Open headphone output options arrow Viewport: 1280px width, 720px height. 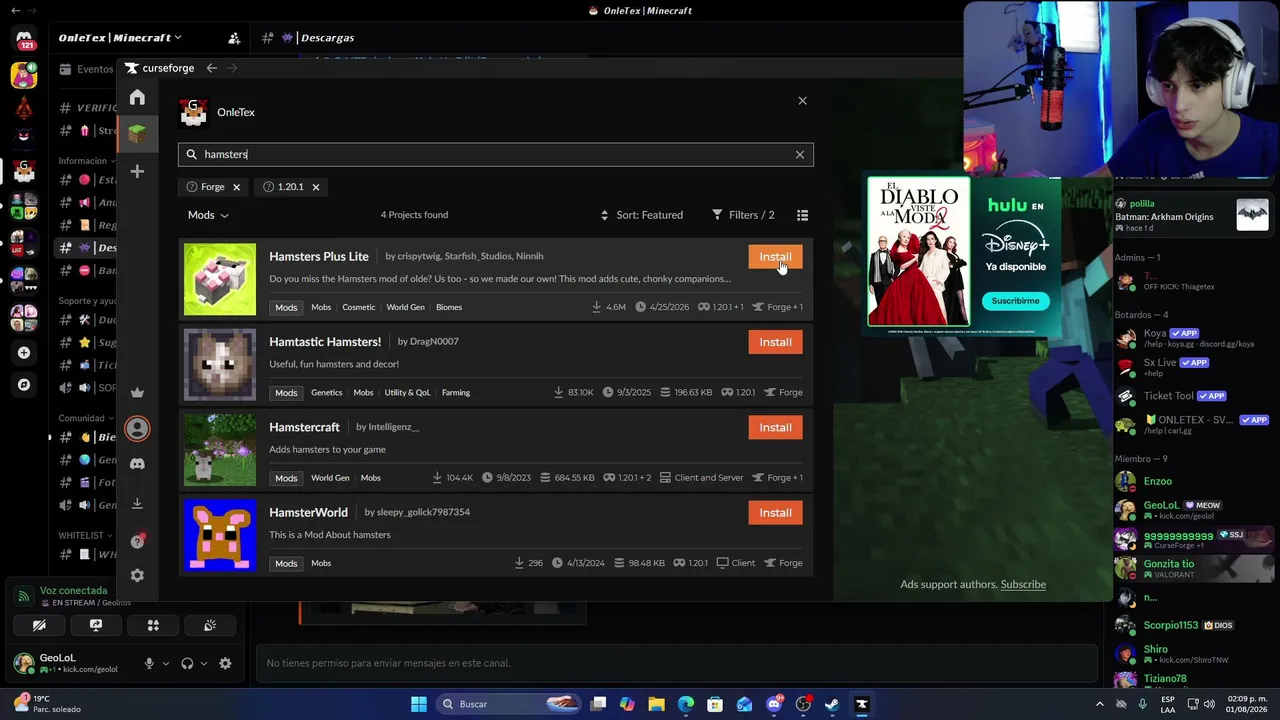pos(204,663)
